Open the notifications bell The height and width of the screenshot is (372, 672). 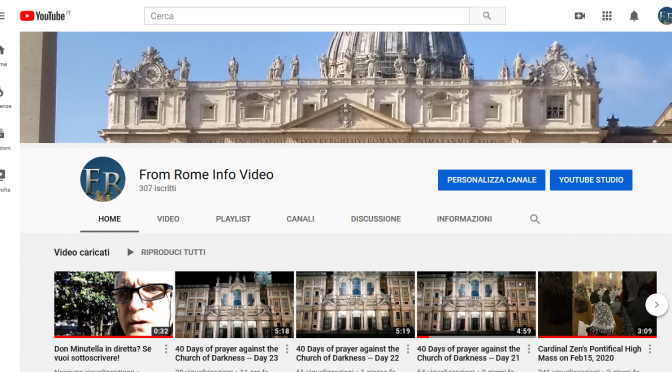coord(634,16)
